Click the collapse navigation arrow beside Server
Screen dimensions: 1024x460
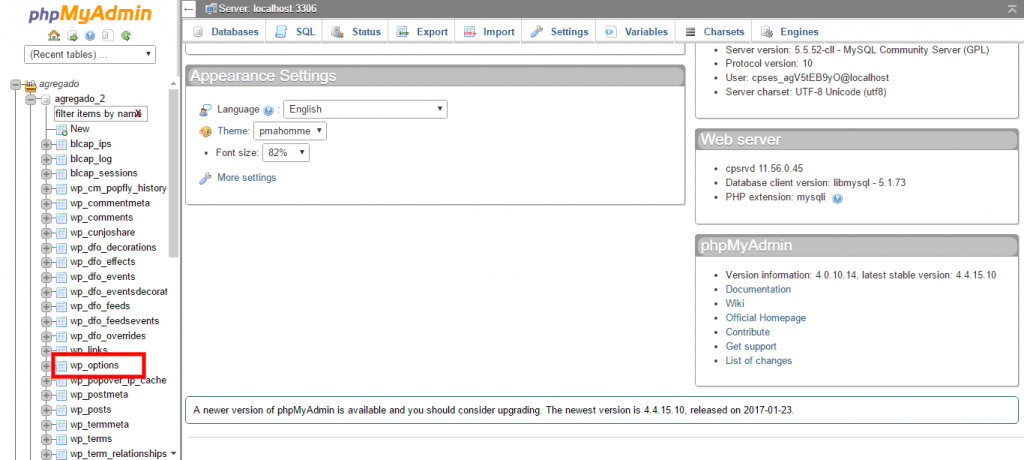[x=190, y=8]
